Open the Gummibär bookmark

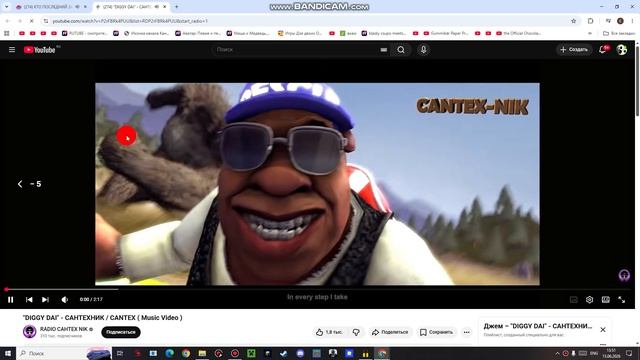(x=445, y=33)
